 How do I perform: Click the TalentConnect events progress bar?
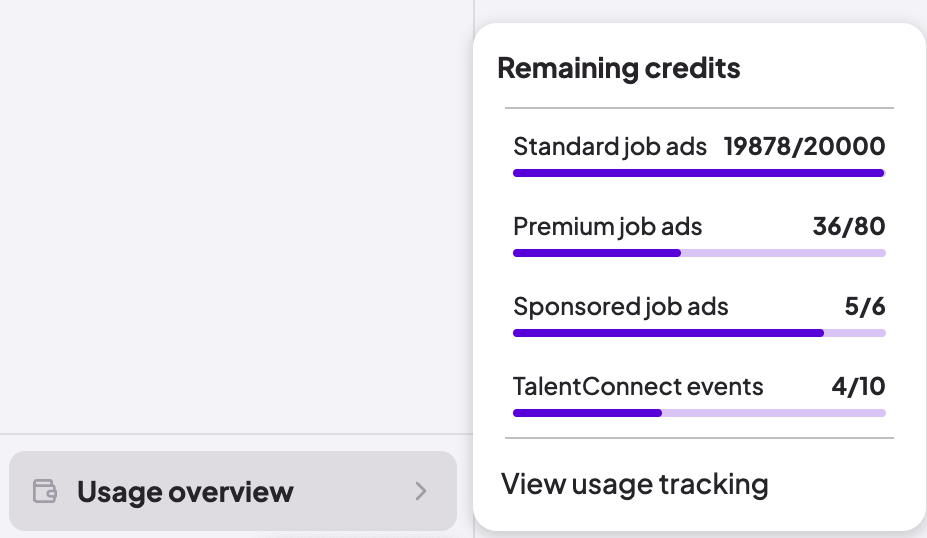(698, 413)
